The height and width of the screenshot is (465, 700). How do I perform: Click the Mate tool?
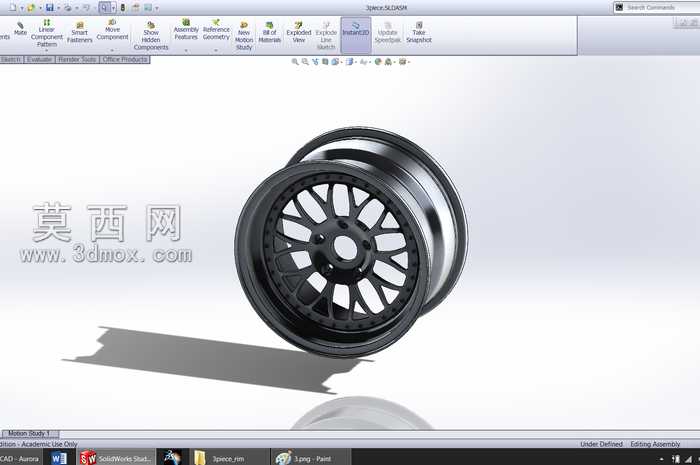click(x=20, y=29)
